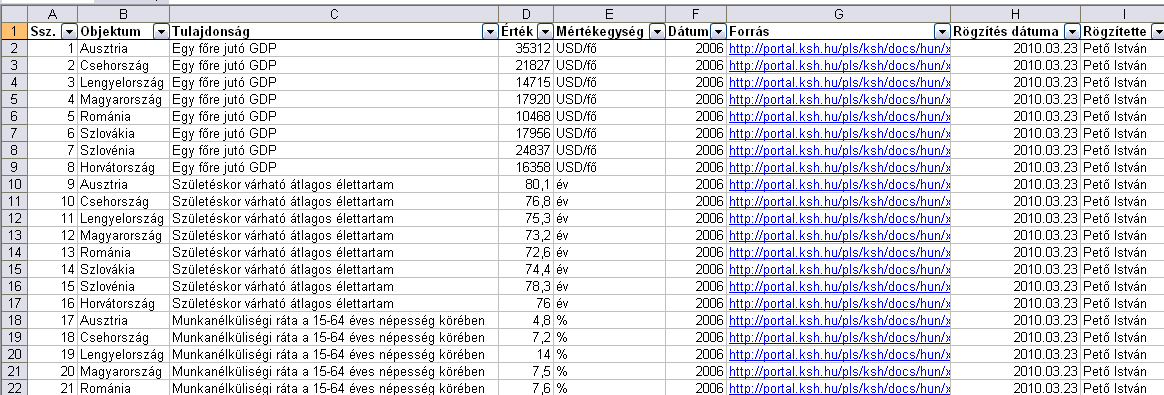1164x395 pixels.
Task: Select the cell with value 21827
Action: click(526, 65)
